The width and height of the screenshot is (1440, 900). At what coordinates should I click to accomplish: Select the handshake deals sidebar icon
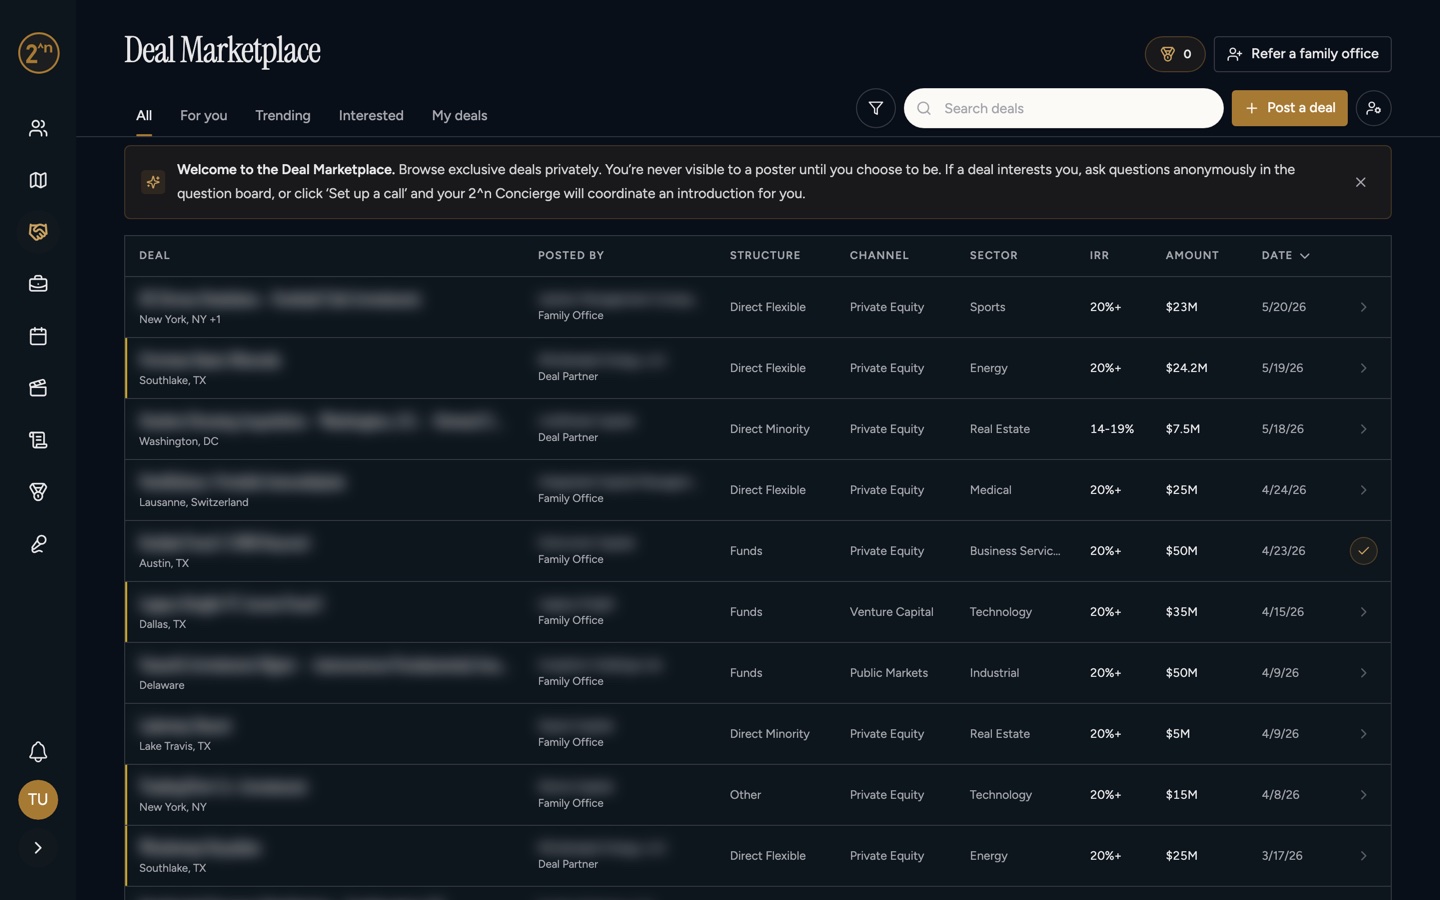point(38,232)
